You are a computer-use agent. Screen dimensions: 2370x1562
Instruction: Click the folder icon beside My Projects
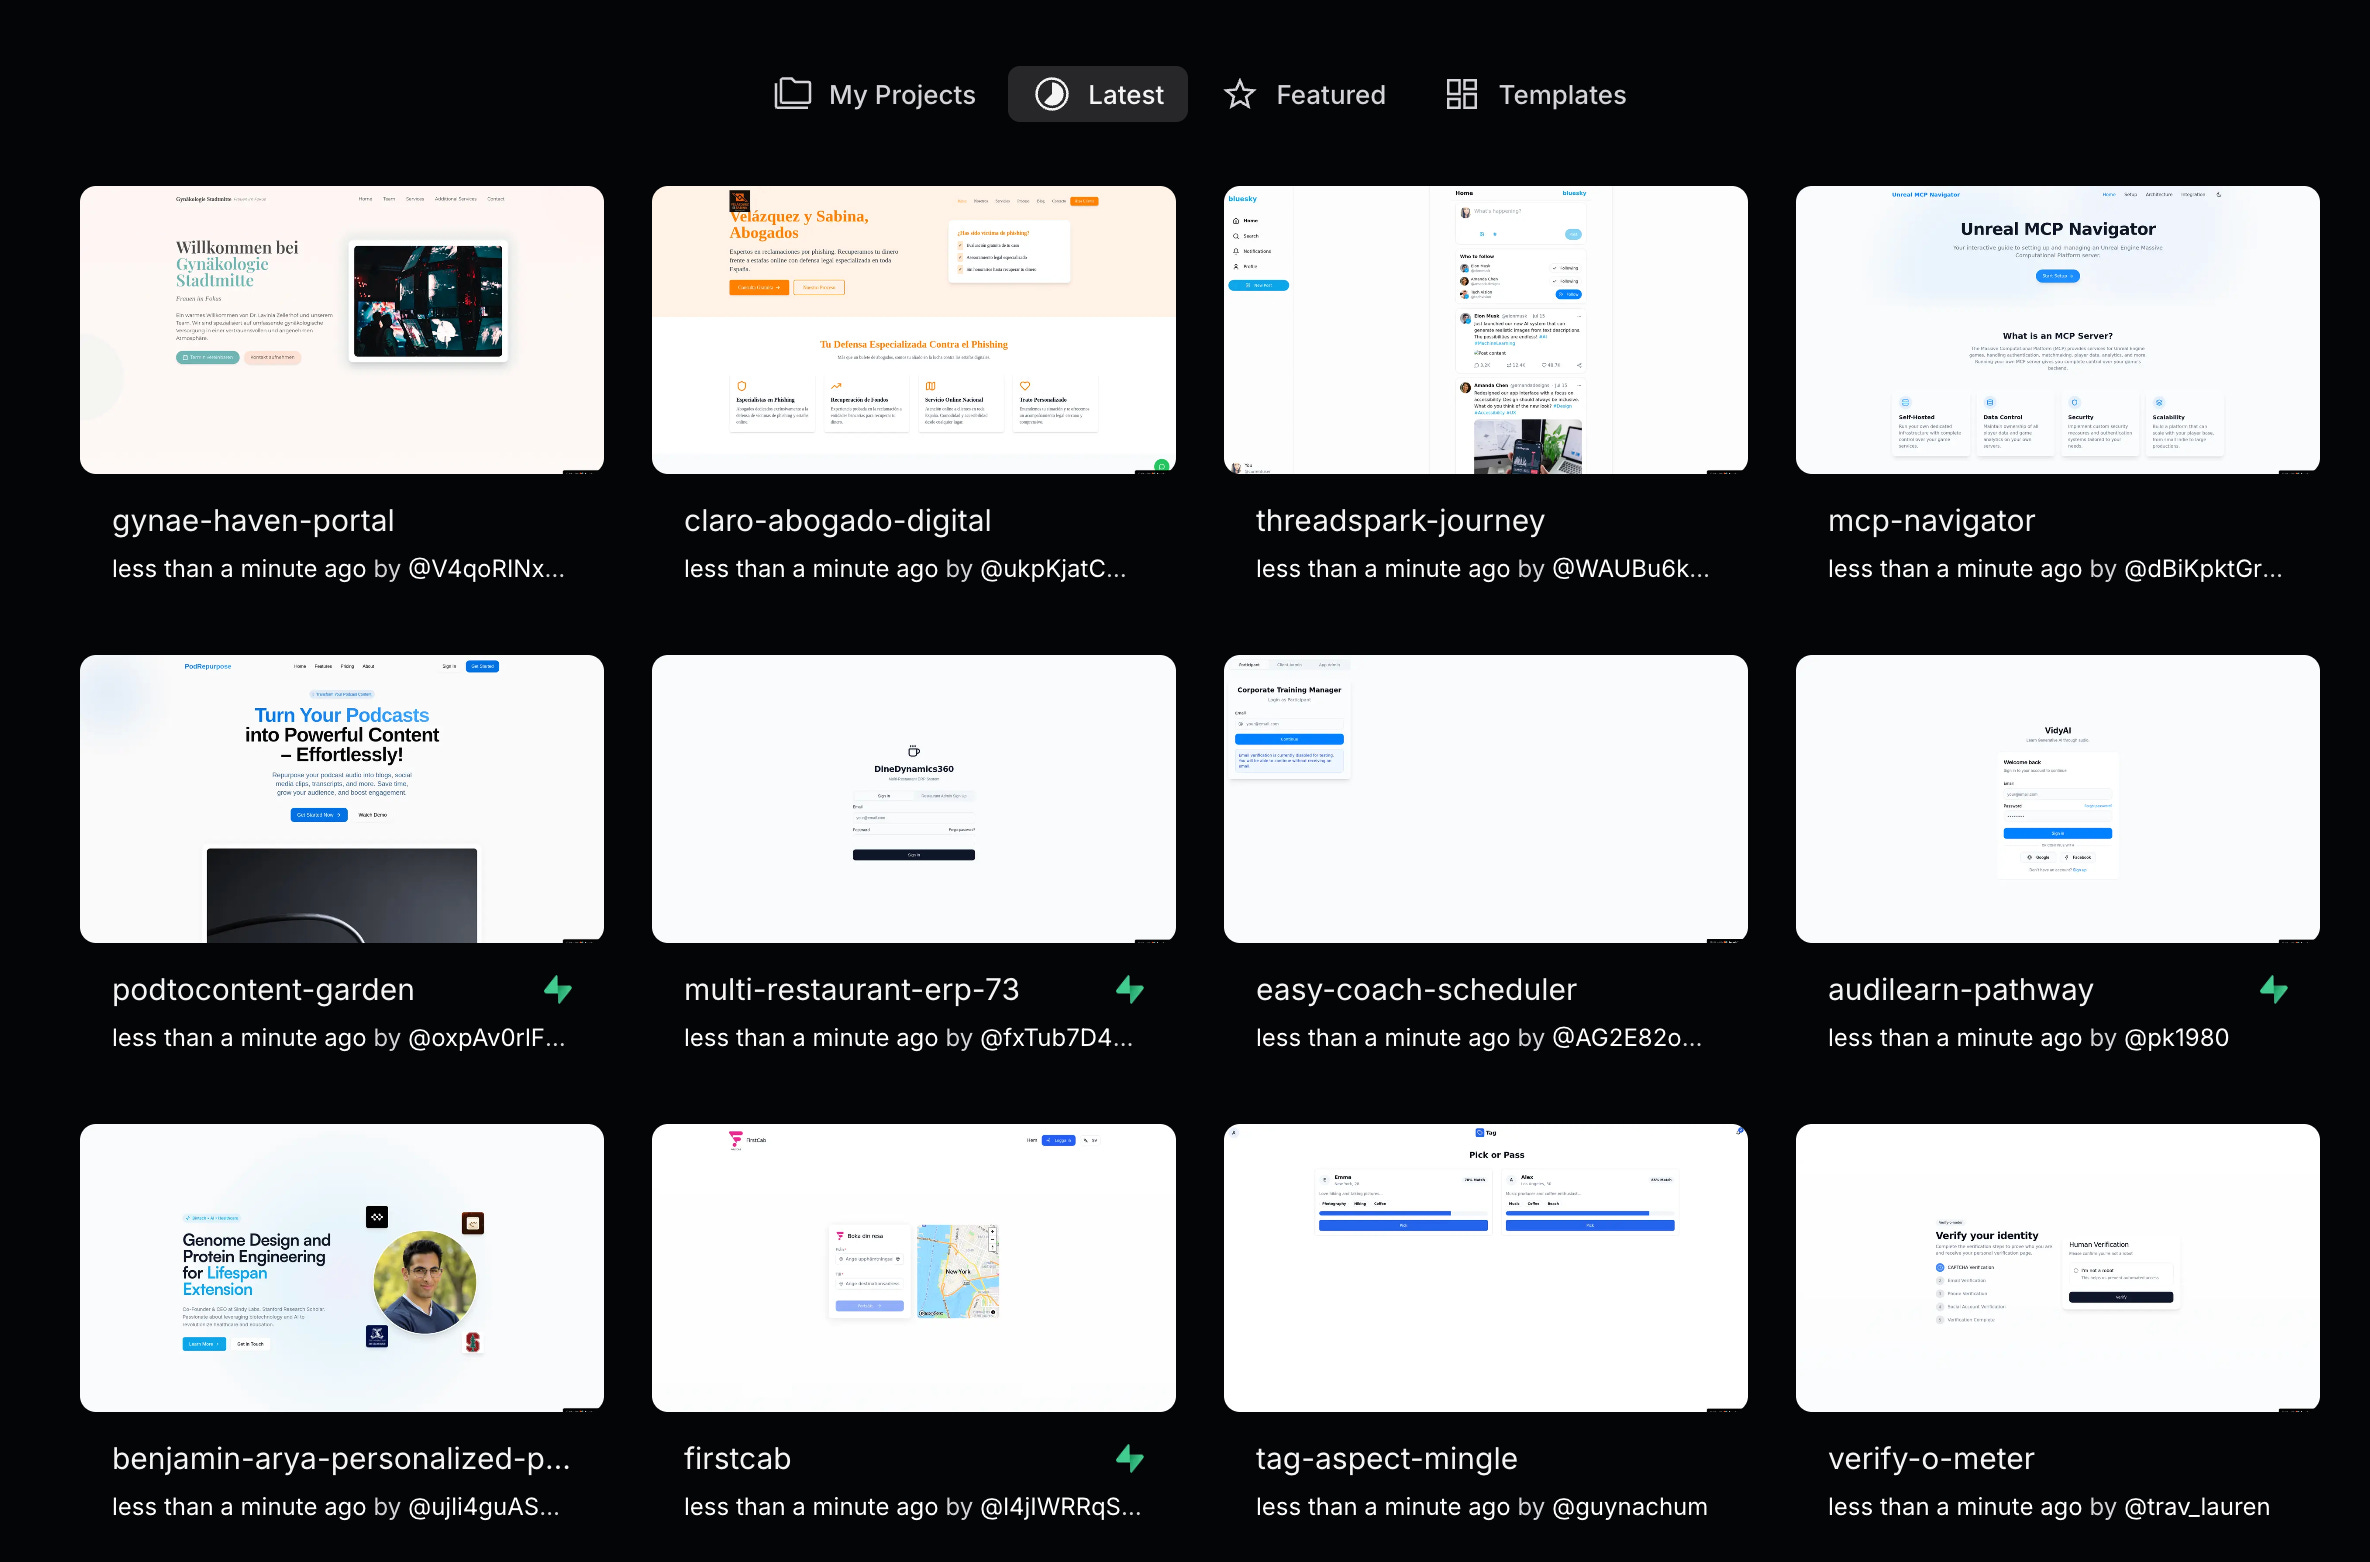tap(793, 94)
